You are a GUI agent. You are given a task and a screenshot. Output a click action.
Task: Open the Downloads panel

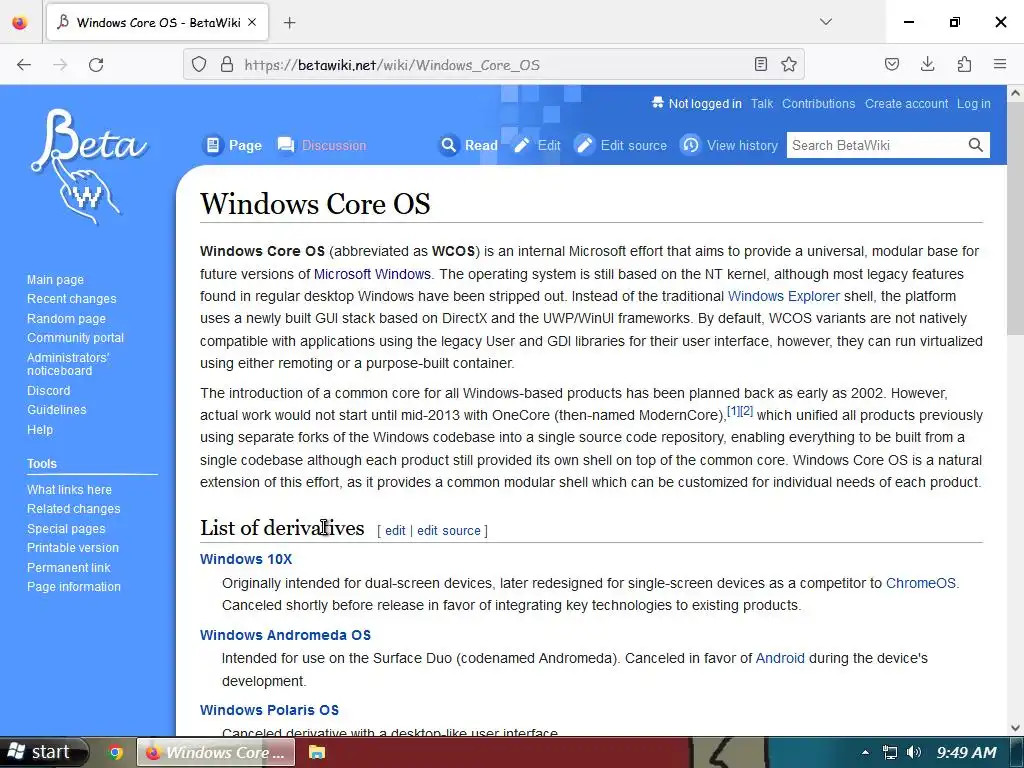tap(927, 64)
